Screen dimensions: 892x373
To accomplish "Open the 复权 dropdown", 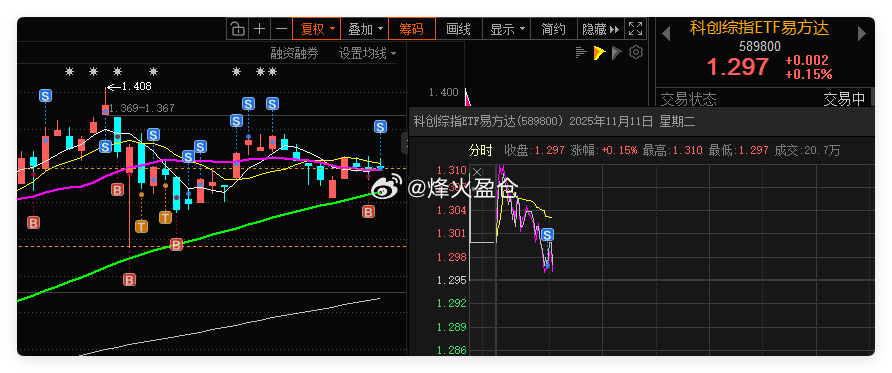I will (317, 28).
